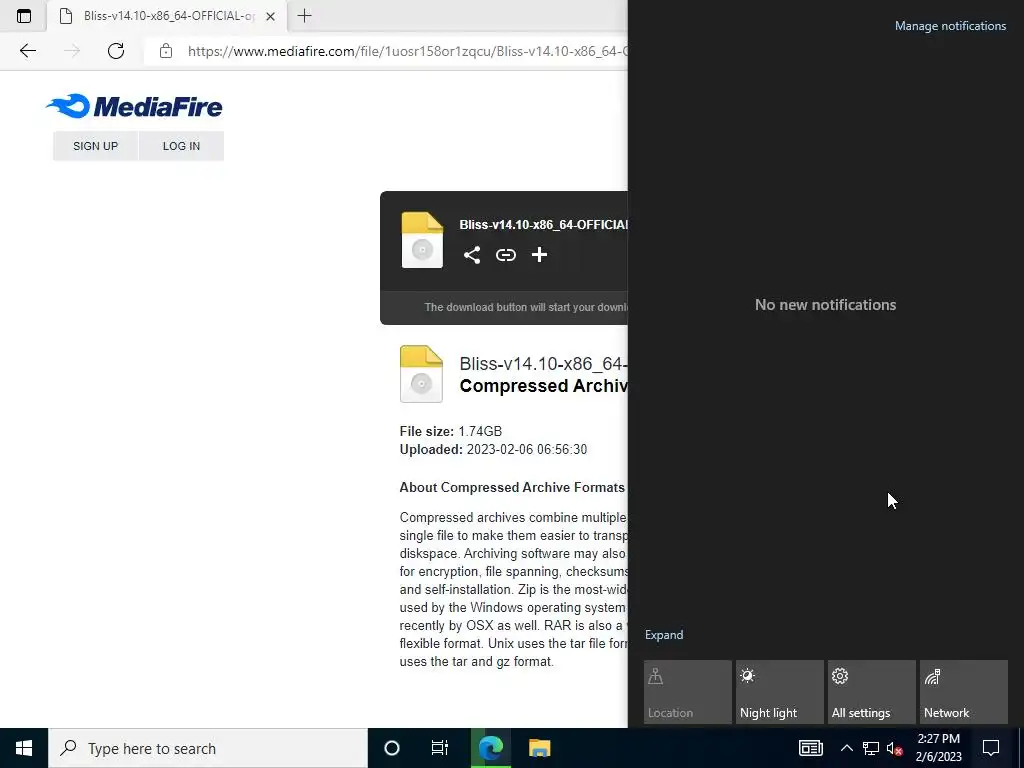Click the file name Bliss-v14.10-x86_64-OFFICIAL in the dark card
This screenshot has width=1024, height=768.
[543, 225]
